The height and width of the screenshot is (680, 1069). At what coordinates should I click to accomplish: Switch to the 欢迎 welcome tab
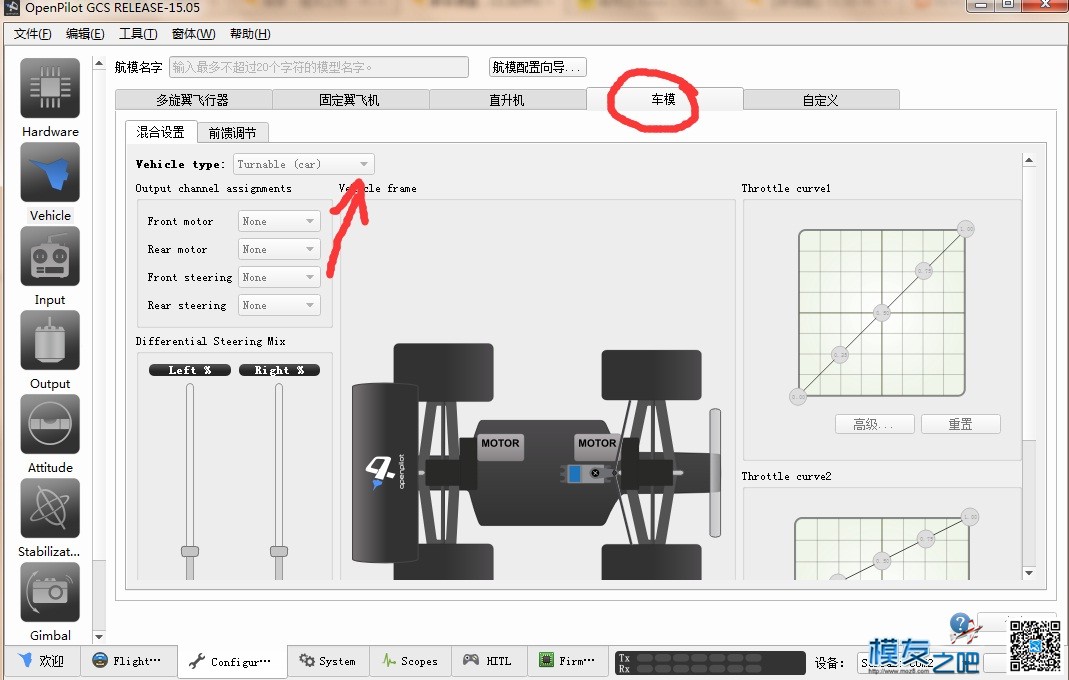(42, 661)
